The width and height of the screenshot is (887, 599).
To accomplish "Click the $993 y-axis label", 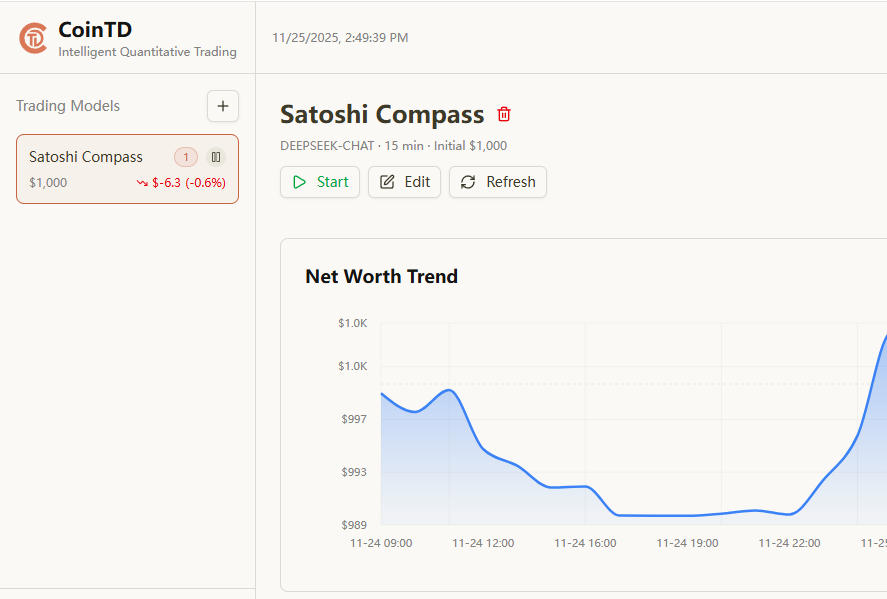I will point(354,472).
